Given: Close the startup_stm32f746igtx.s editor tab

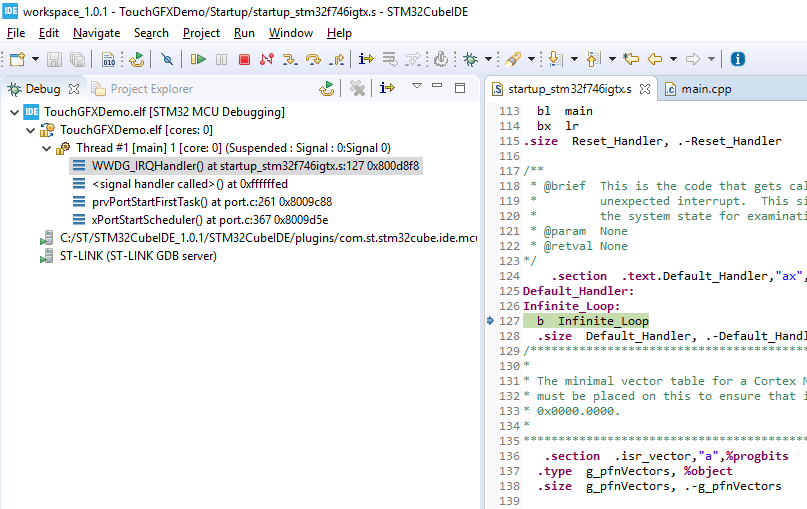Looking at the screenshot, I should click(x=645, y=89).
